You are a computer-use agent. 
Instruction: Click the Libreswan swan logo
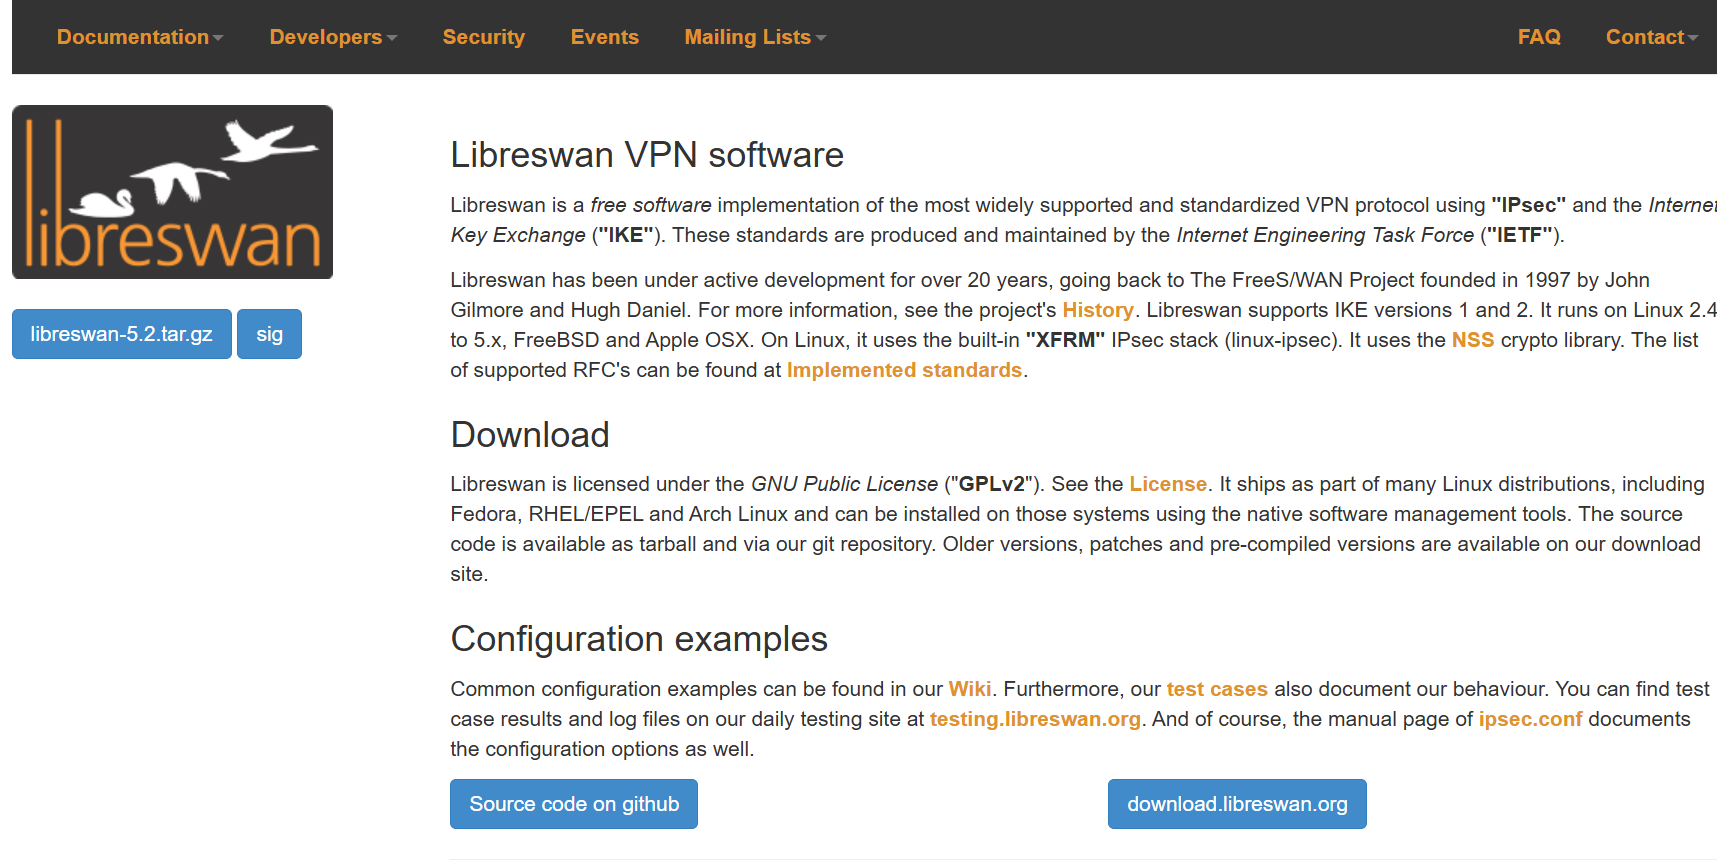pyautogui.click(x=172, y=192)
